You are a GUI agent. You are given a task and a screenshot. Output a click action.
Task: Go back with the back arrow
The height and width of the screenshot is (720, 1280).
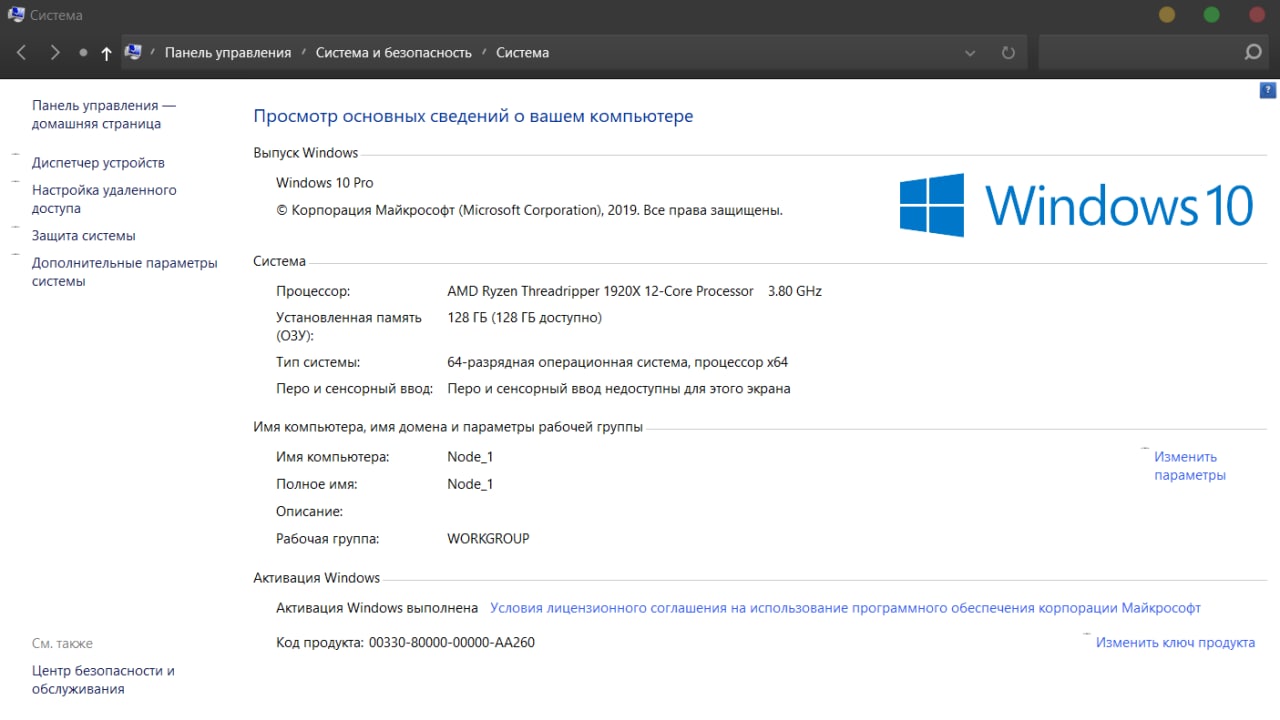pyautogui.click(x=21, y=53)
